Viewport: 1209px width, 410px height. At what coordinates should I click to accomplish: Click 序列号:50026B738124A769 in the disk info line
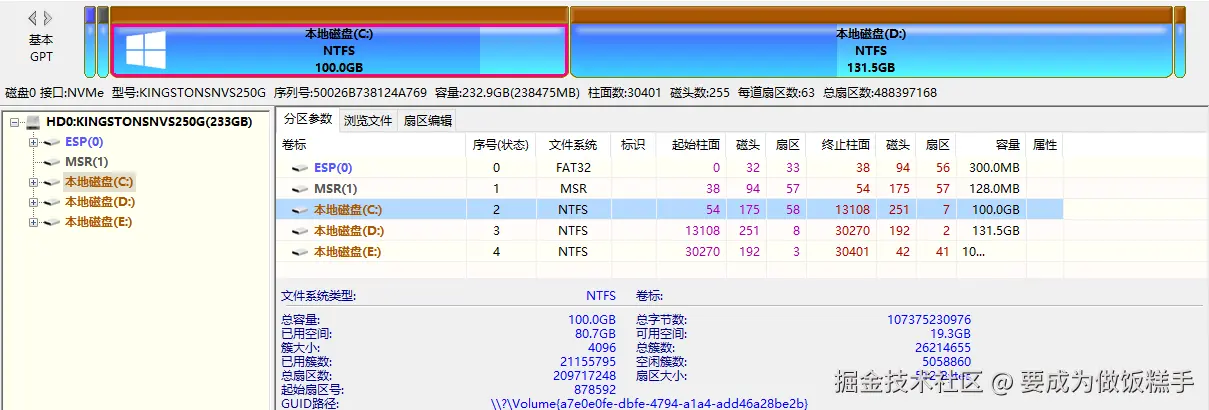click(x=350, y=93)
